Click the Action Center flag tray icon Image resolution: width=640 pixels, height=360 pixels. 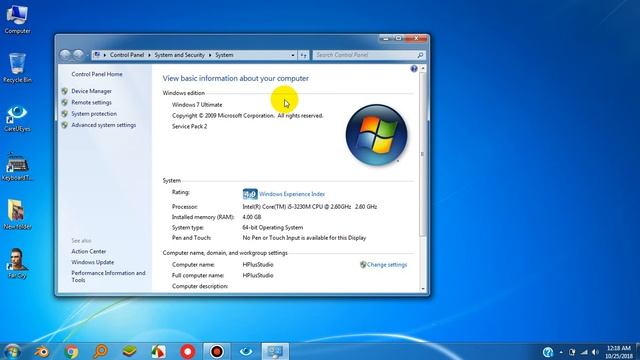[572, 352]
